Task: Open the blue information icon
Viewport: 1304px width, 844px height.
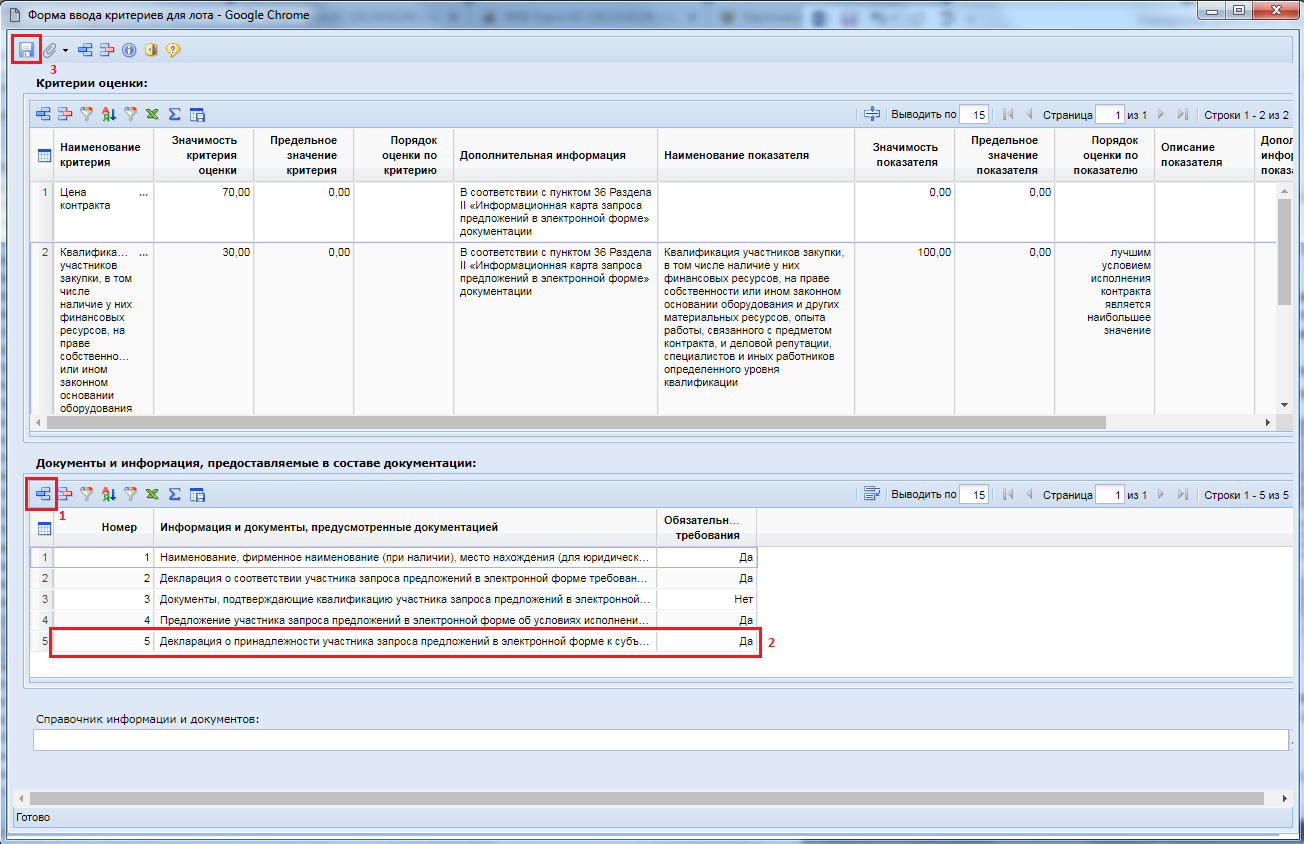Action: pos(129,49)
